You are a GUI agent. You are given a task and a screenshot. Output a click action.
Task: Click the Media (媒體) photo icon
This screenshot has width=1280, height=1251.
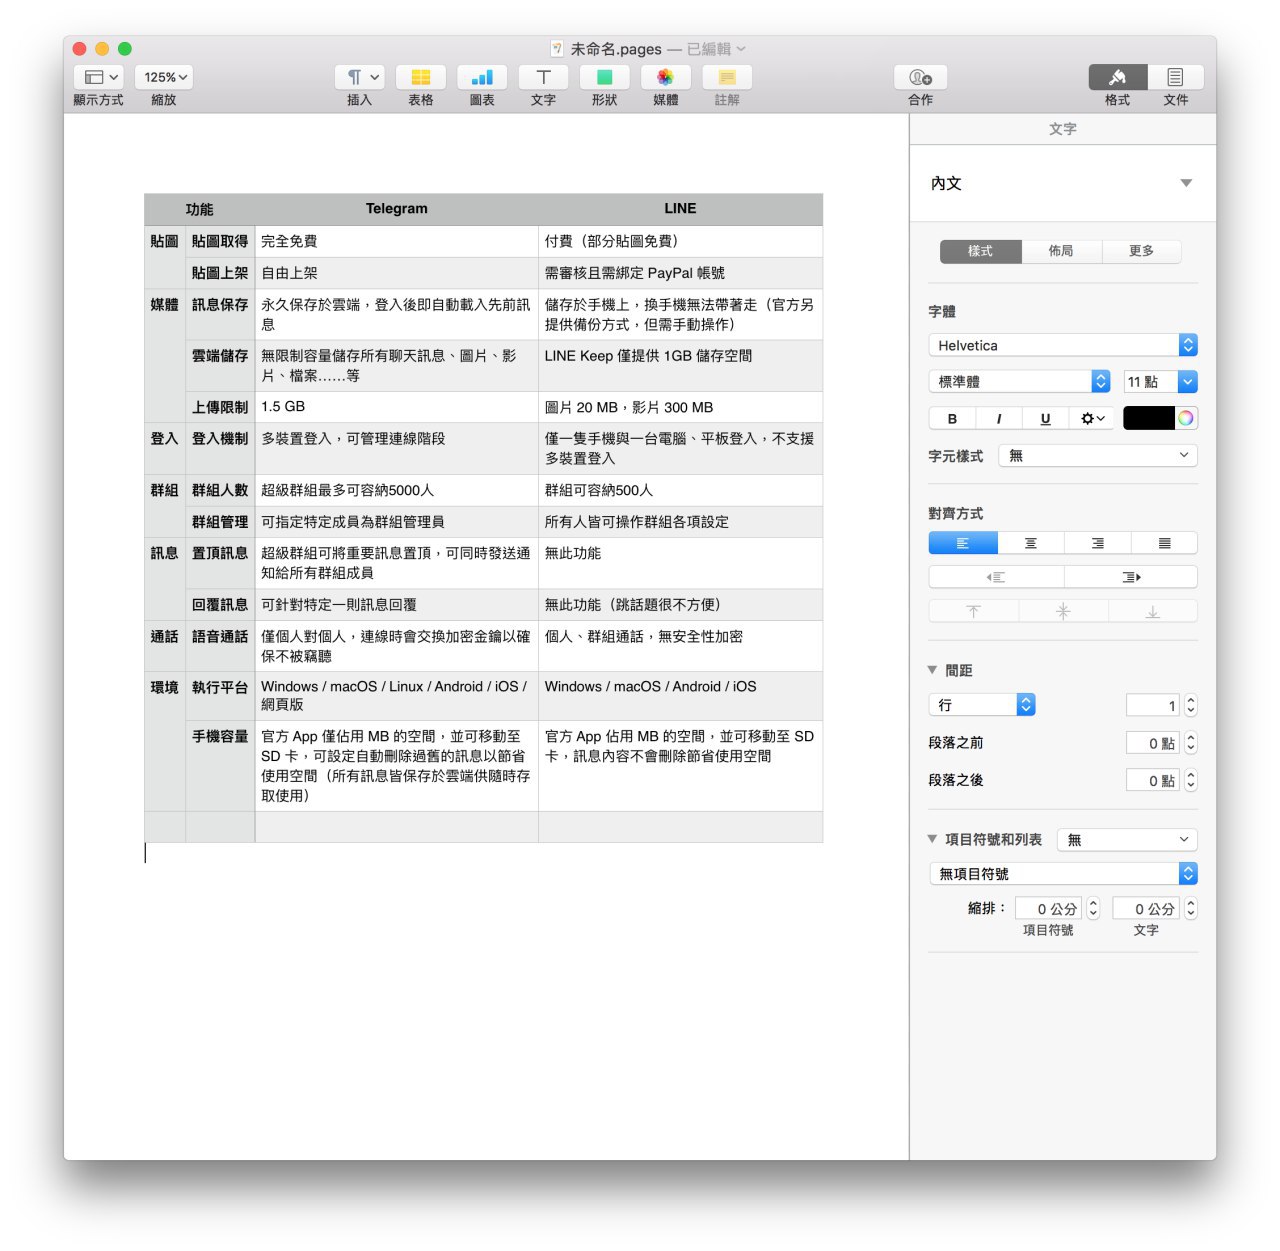click(x=665, y=78)
